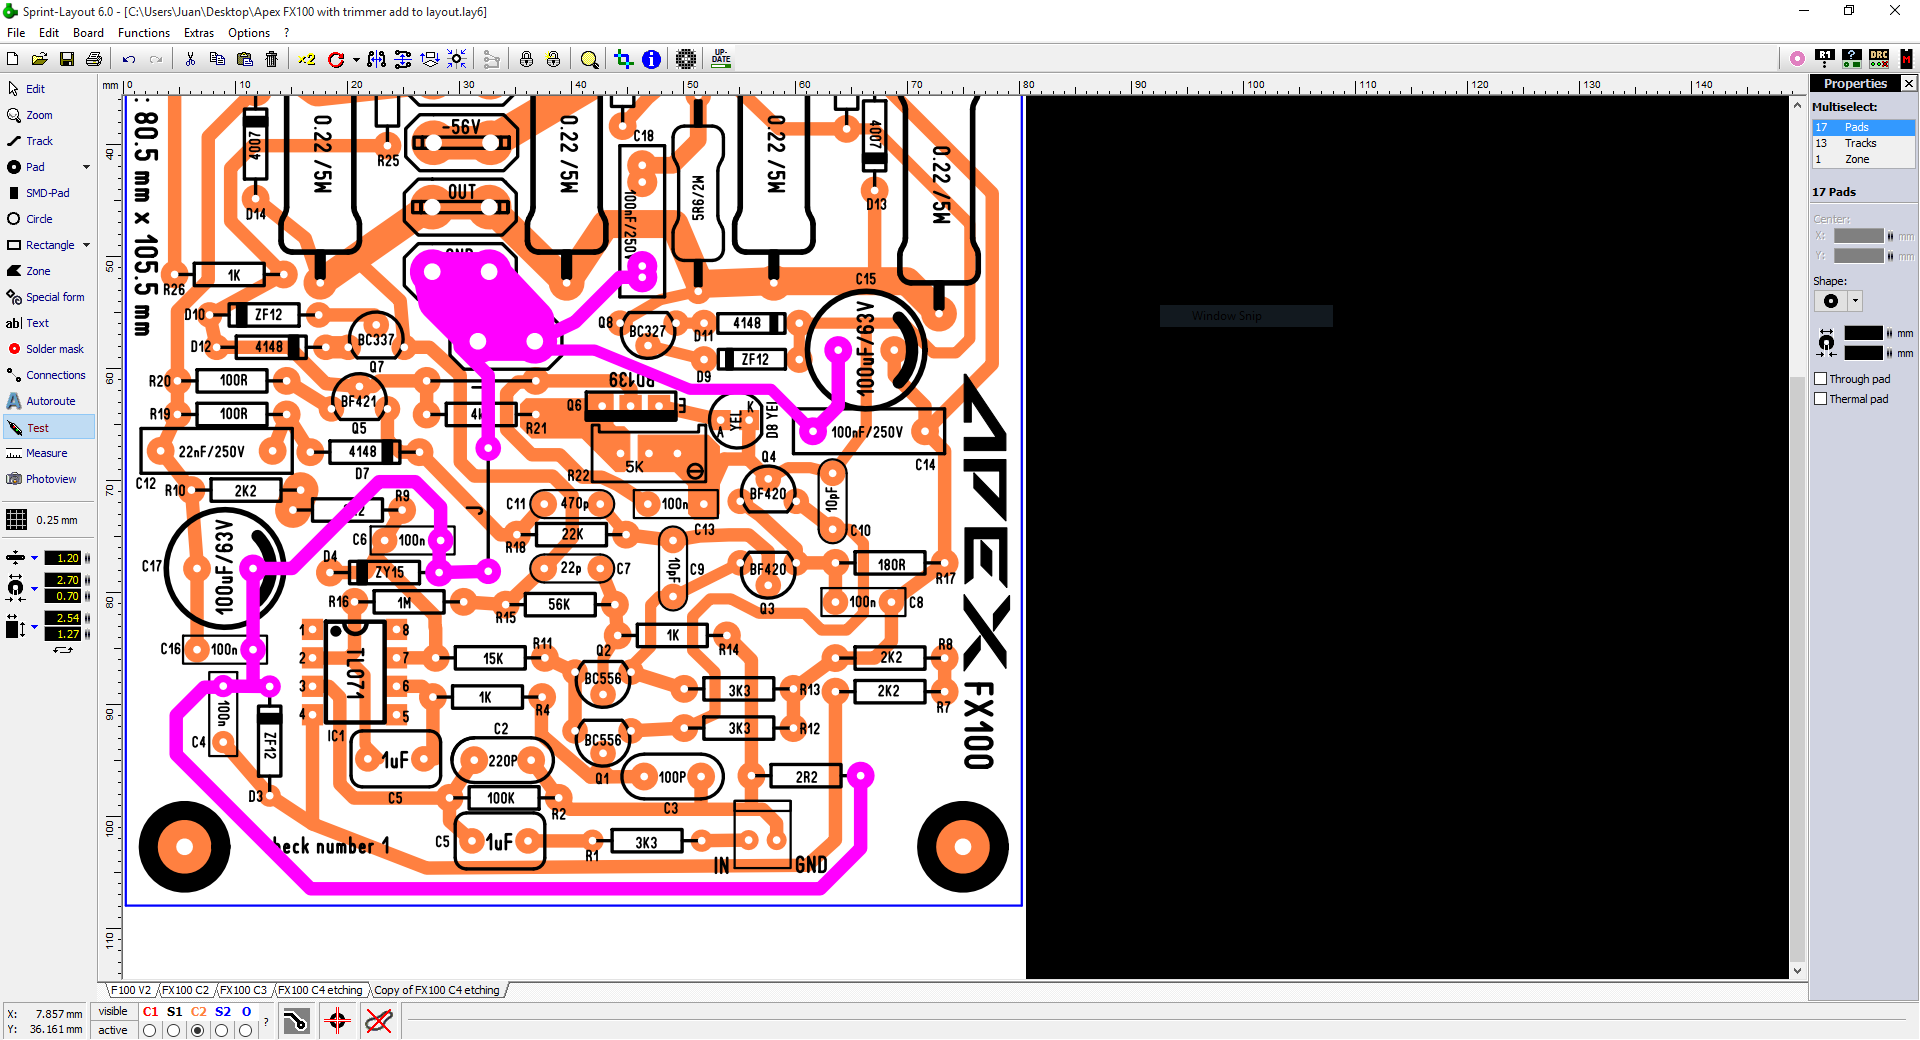Undo the last action
The image size is (1920, 1040).
click(128, 60)
